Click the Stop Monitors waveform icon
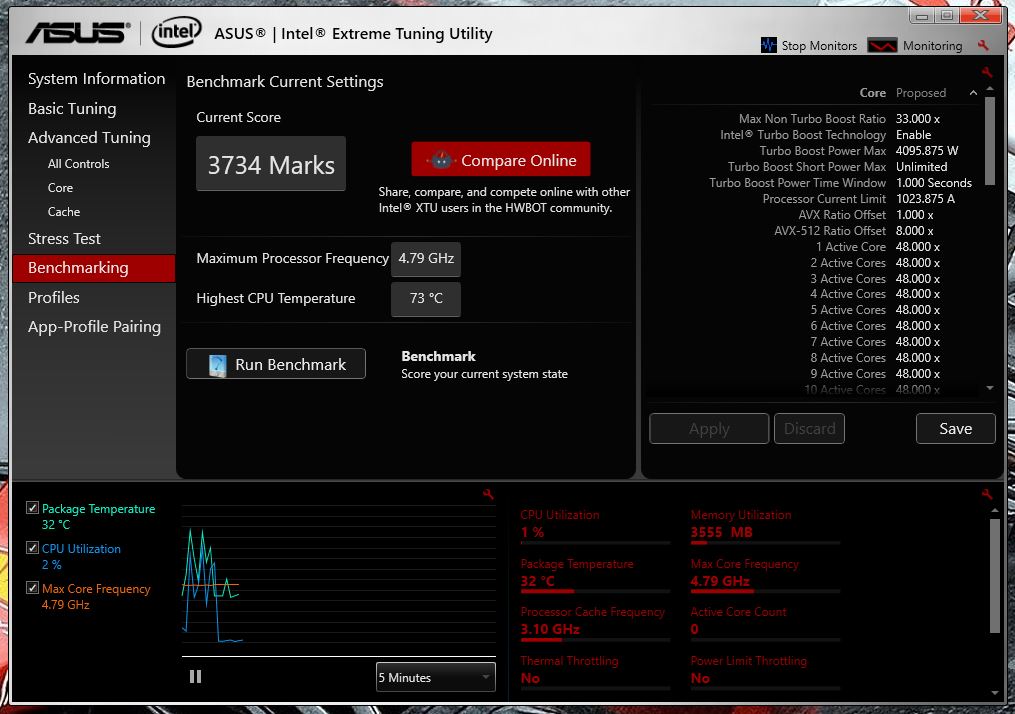This screenshot has height=714, width=1015. [768, 45]
